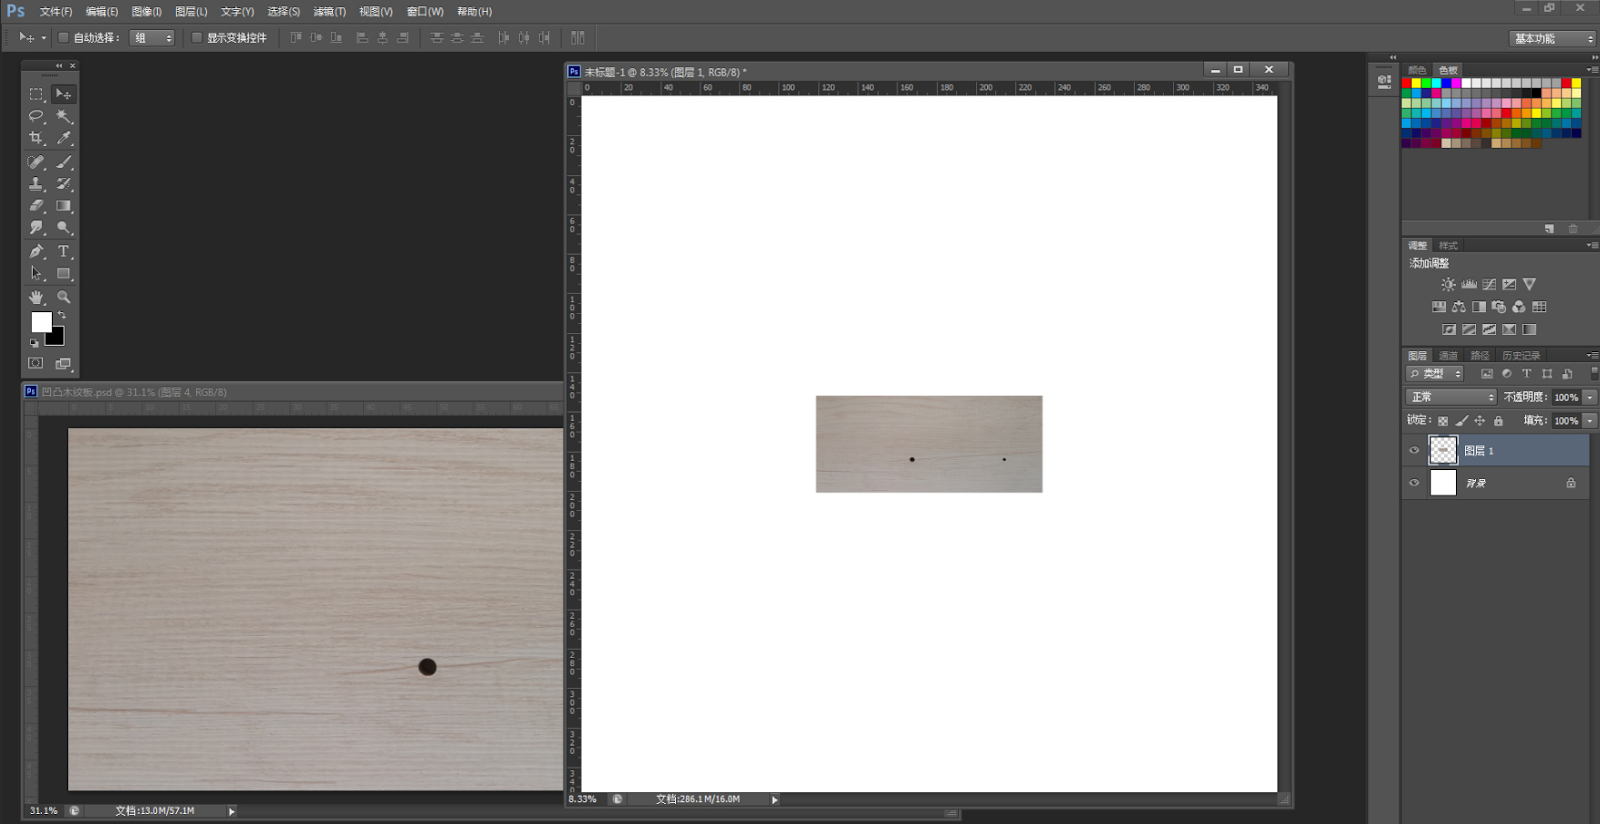Hide the 图层 1 layer visibility
1600x824 pixels.
(x=1414, y=451)
